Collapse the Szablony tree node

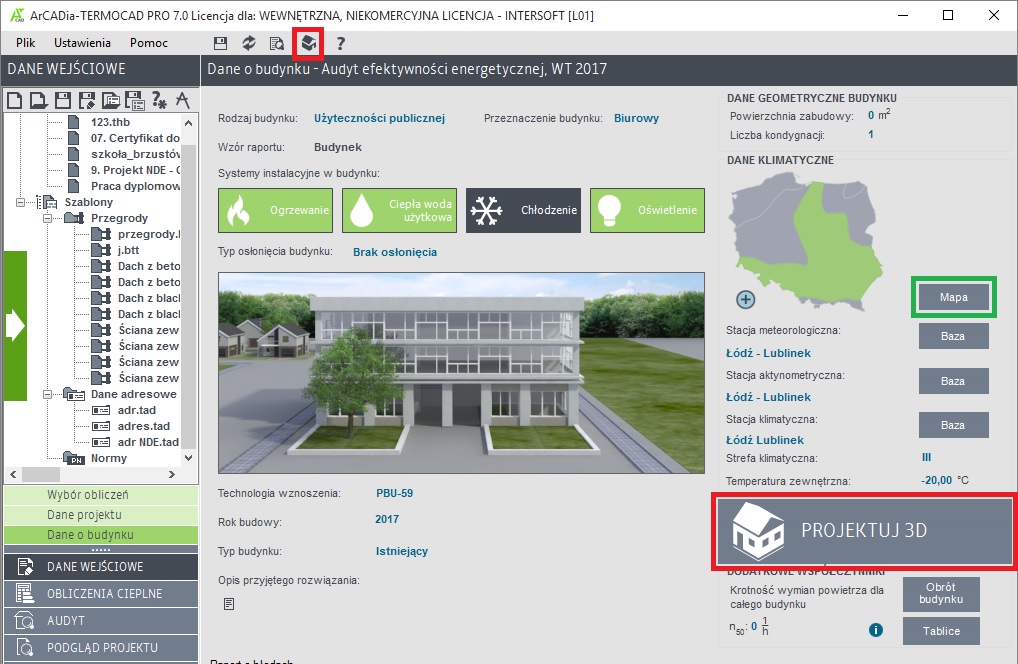point(20,203)
